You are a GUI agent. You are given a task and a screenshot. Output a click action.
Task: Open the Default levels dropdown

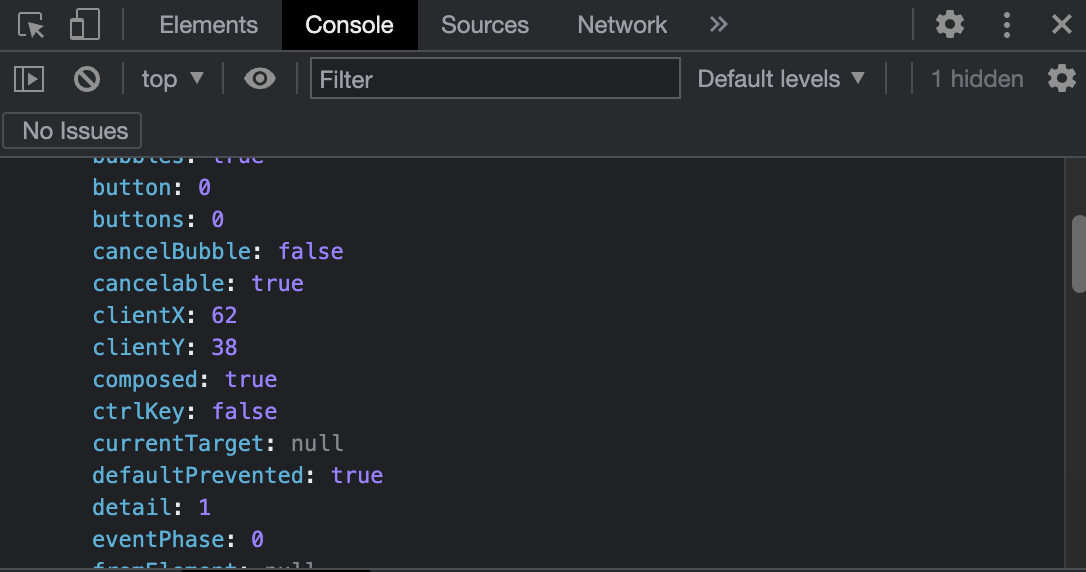point(781,79)
